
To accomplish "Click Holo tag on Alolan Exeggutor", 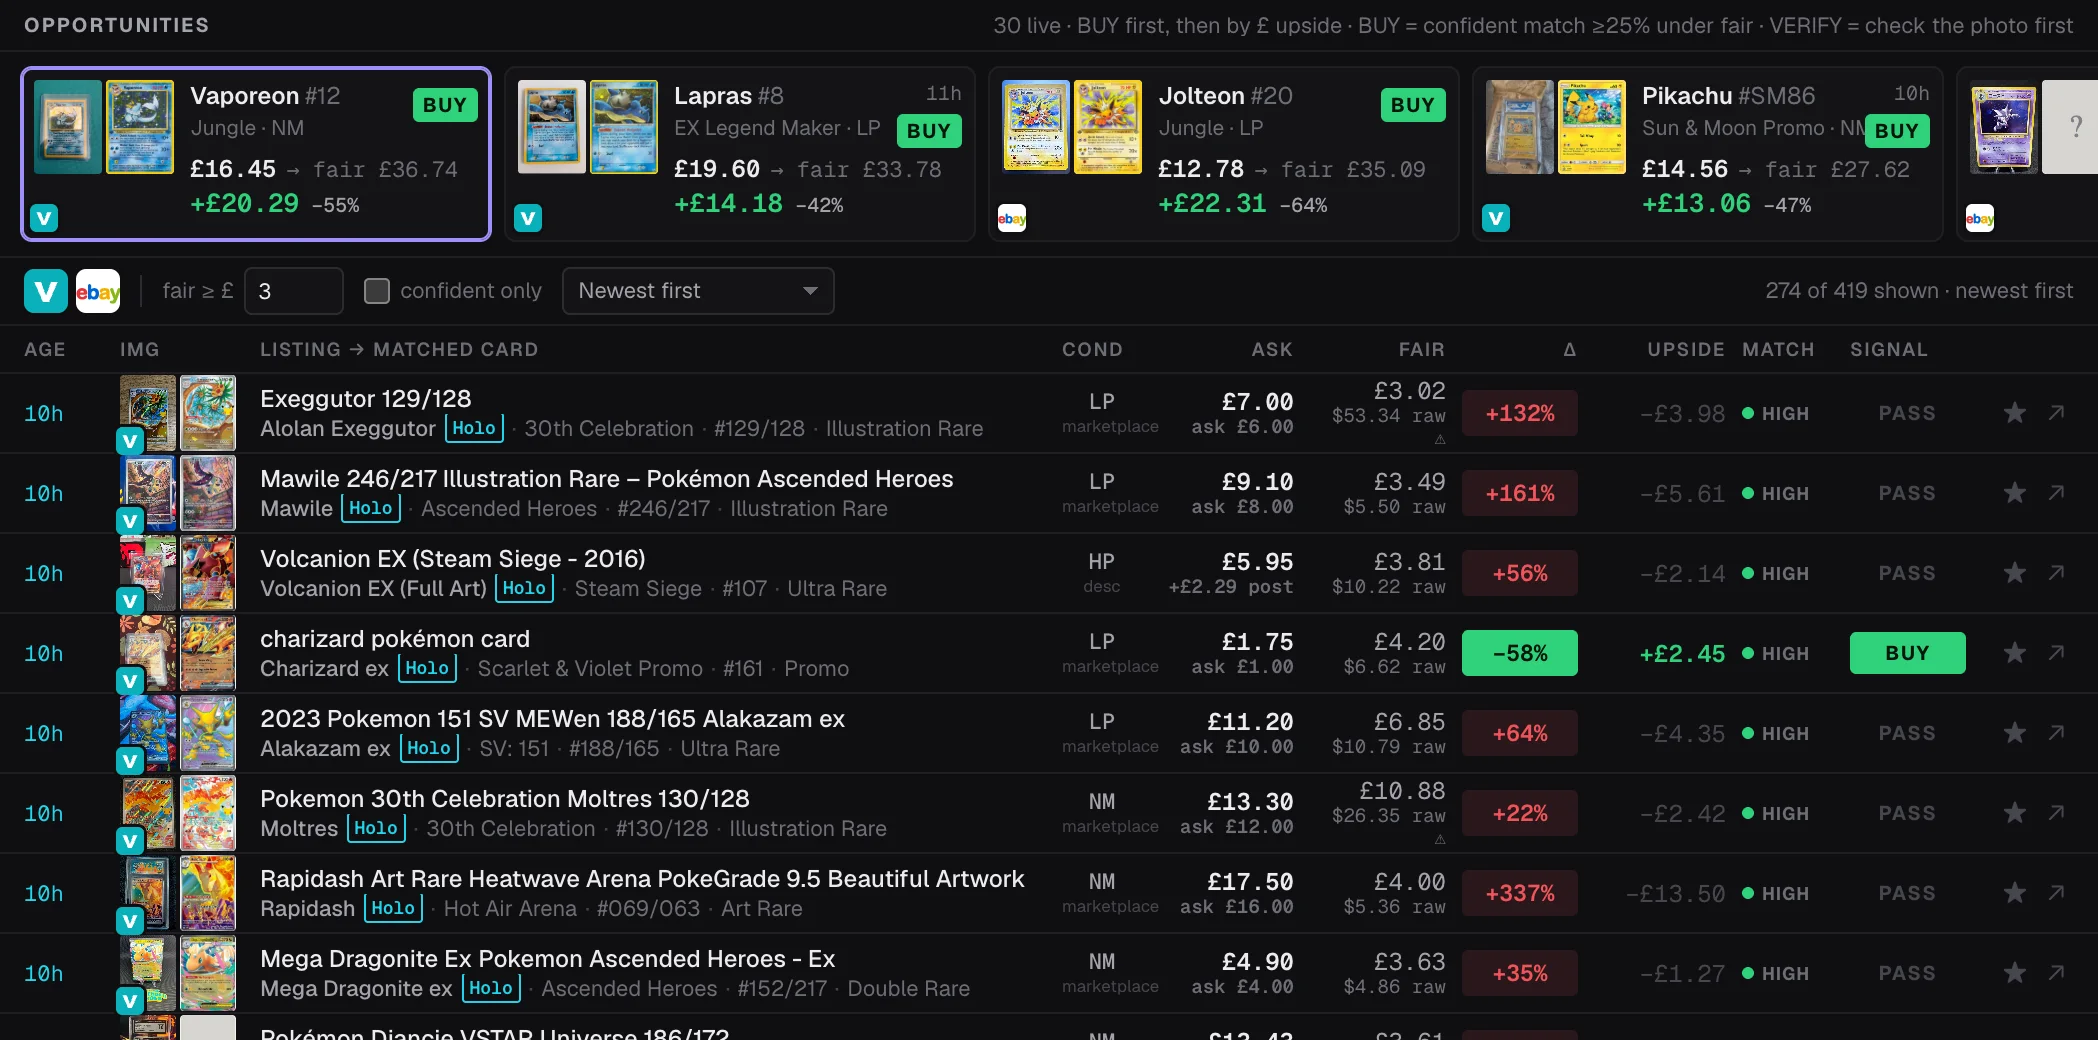I will (474, 428).
